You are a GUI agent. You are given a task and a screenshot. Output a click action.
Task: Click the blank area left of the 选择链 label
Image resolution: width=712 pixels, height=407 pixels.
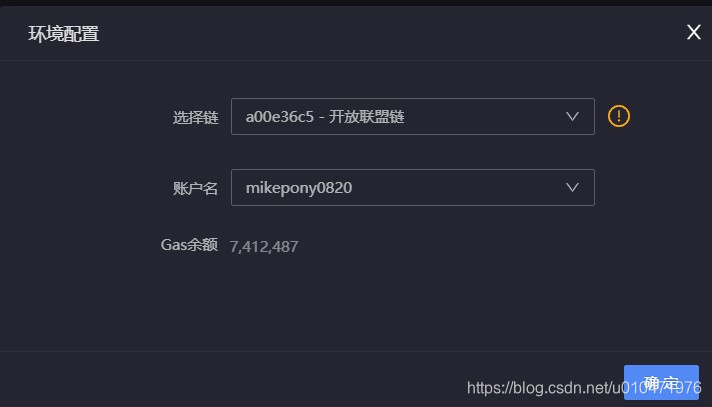point(82,117)
